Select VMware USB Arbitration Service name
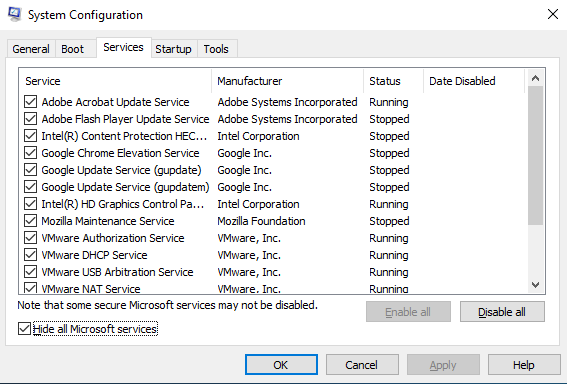 click(117, 272)
